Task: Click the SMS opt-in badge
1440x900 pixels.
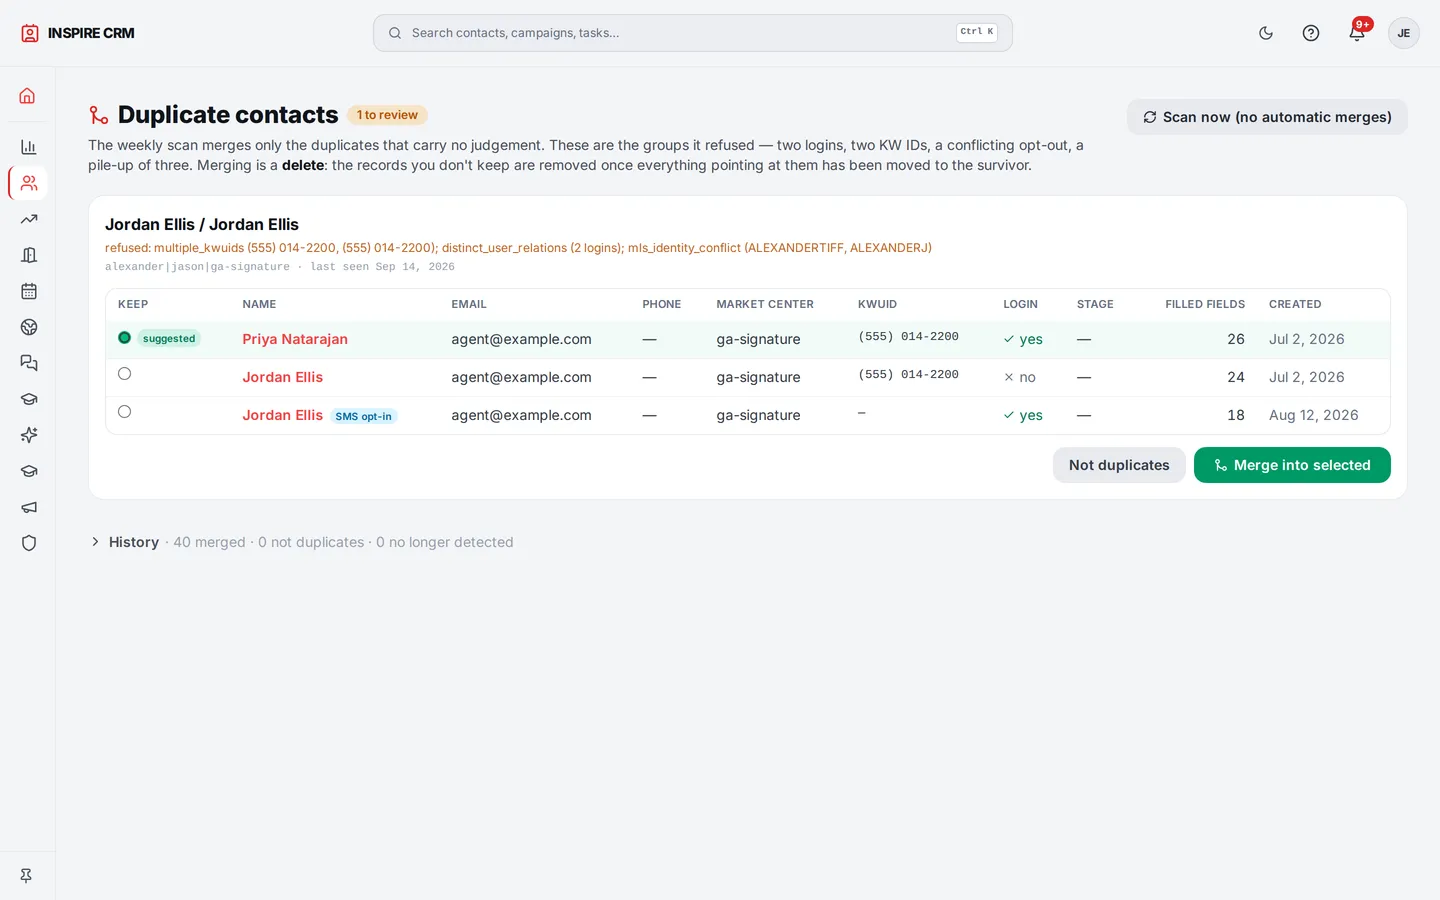Action: pyautogui.click(x=364, y=416)
